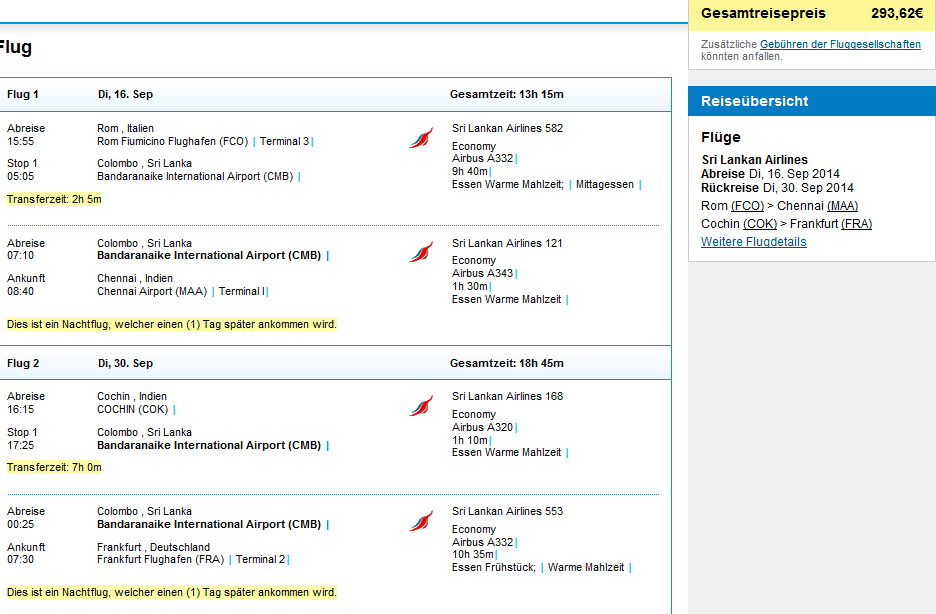The image size is (936, 614).
Task: Open the Weitere Flugdetails link
Action: [753, 242]
